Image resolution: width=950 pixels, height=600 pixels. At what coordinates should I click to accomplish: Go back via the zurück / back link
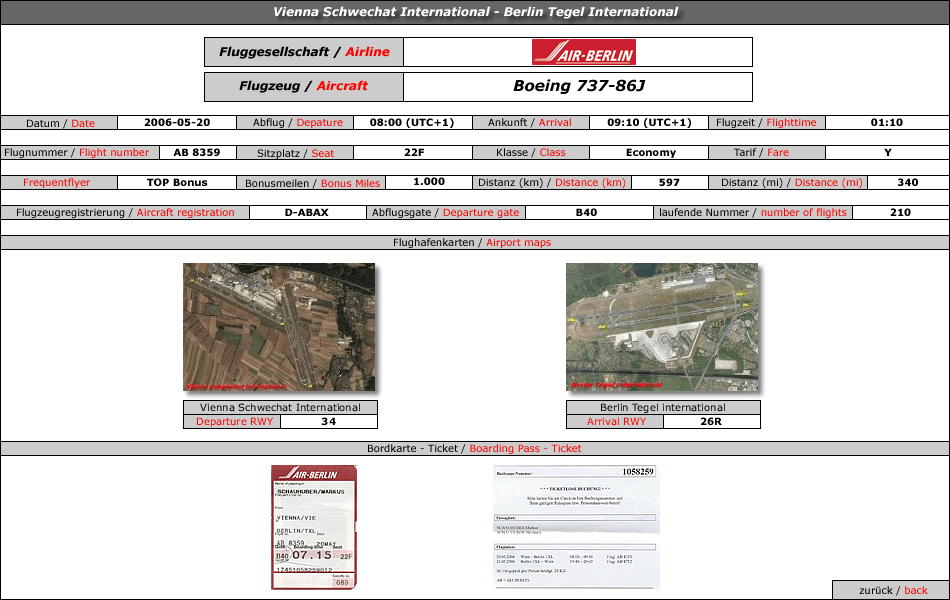893,590
